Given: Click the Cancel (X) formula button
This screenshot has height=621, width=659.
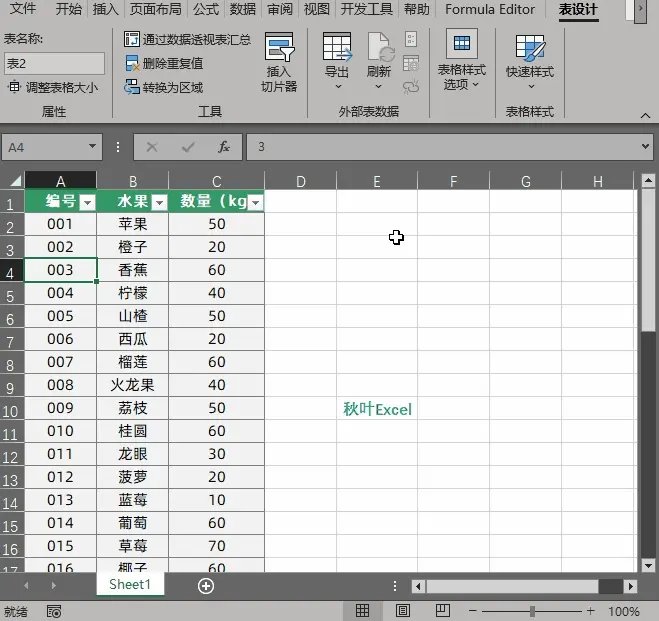Looking at the screenshot, I should click(x=152, y=147).
